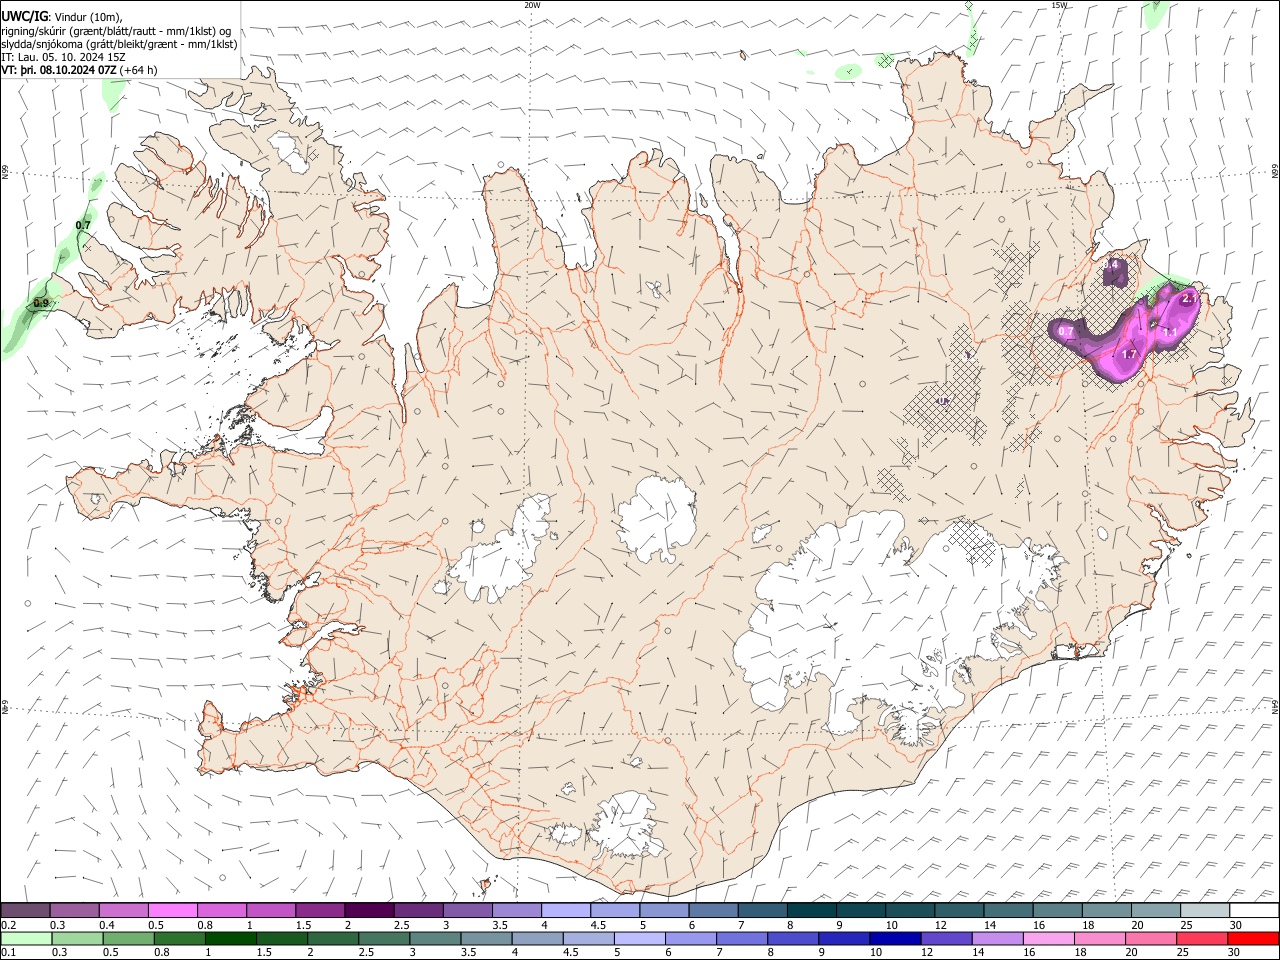The height and width of the screenshot is (960, 1280).
Task: Select the 3 gray-green swatch, lower scale
Action: [x=435, y=938]
